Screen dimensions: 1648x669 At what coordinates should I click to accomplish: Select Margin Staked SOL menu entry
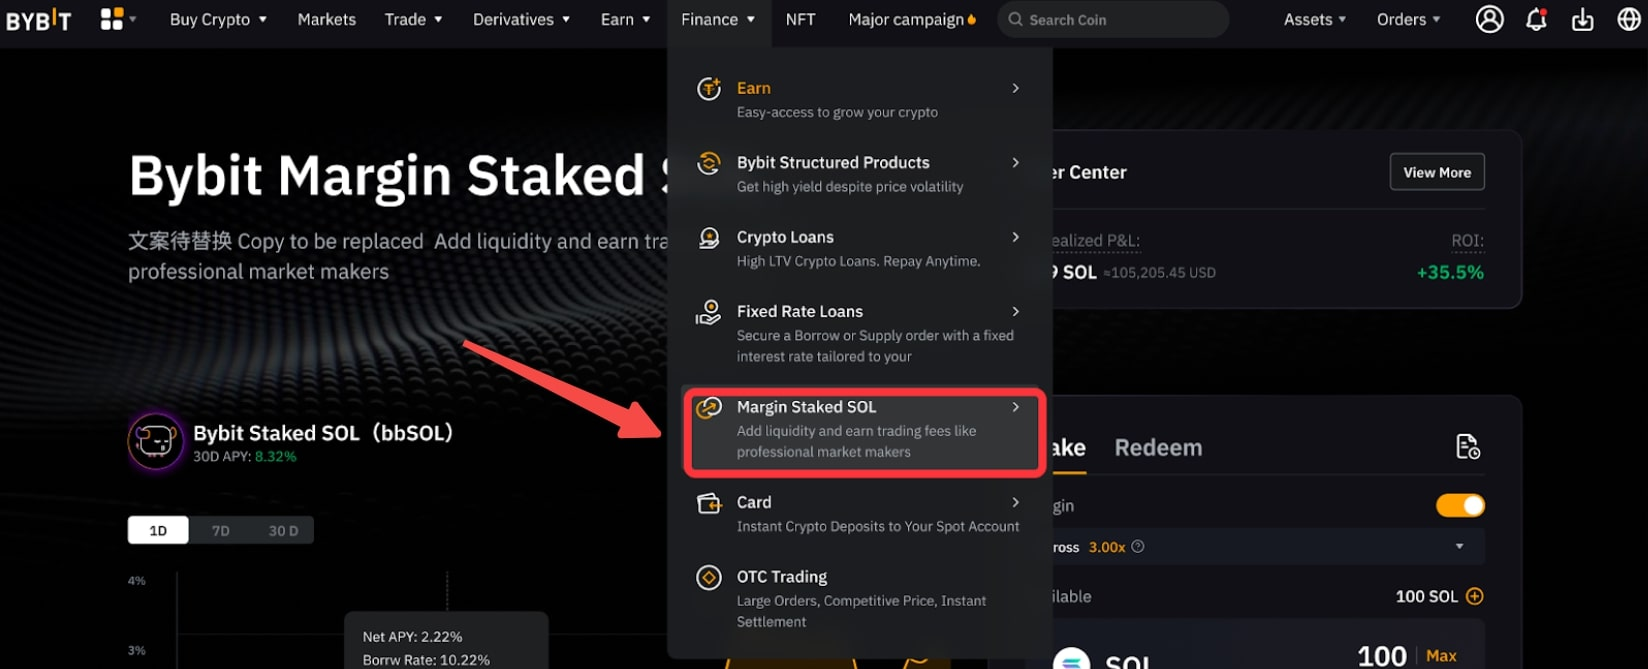[x=865, y=432]
